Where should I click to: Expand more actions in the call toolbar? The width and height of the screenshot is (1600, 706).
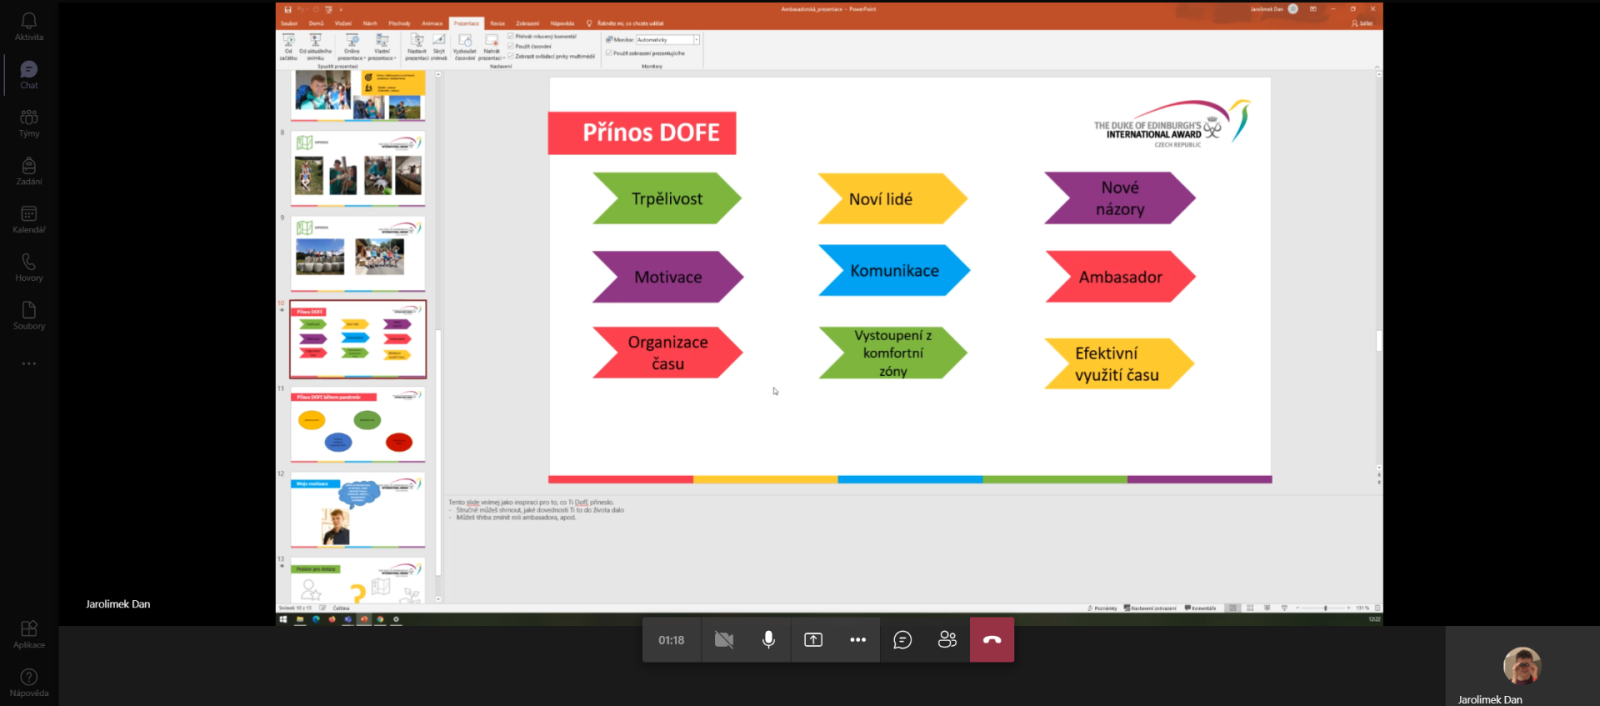pyautogui.click(x=858, y=640)
